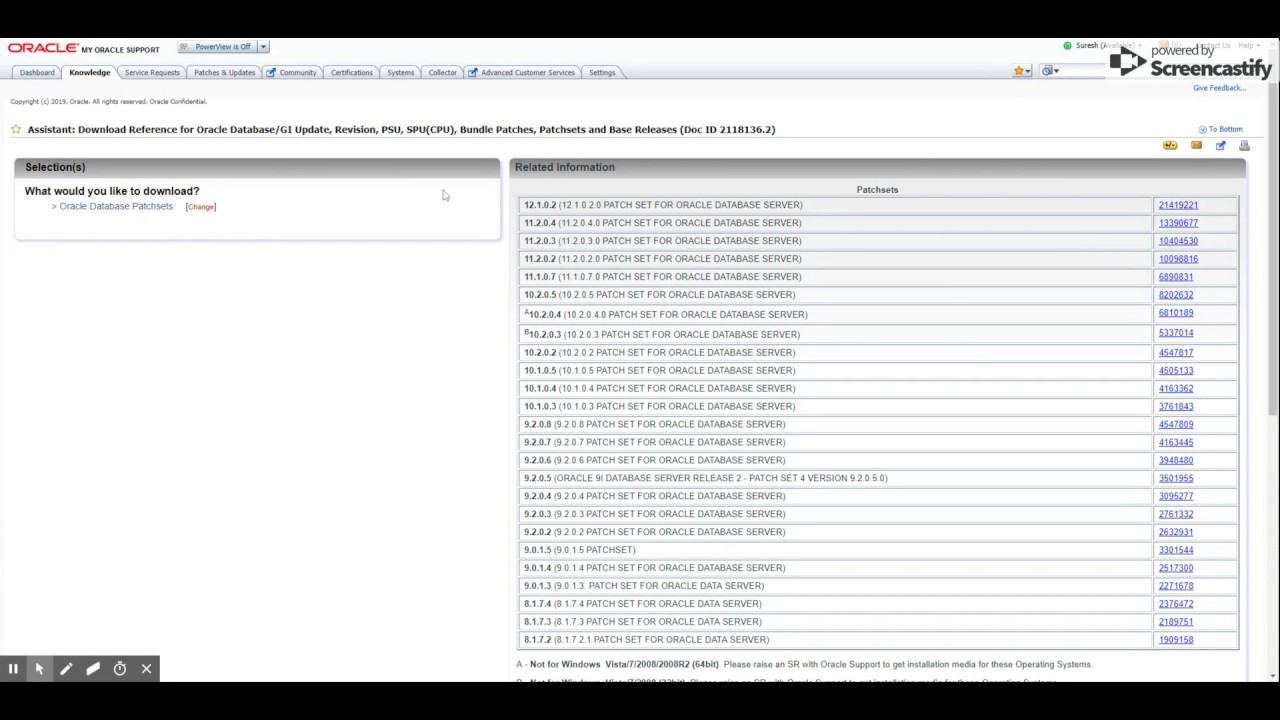This screenshot has height=720, width=1280.
Task: Jump using the To Bottom link
Action: (x=1221, y=129)
